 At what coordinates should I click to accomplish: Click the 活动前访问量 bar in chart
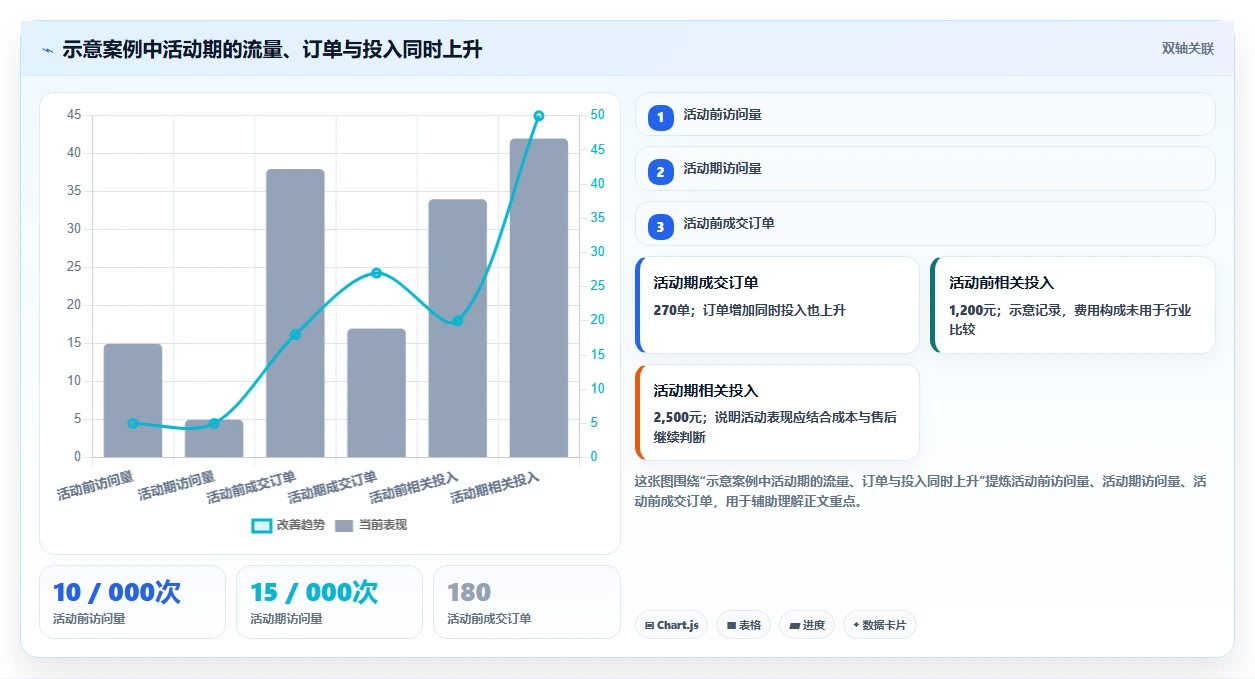point(133,400)
